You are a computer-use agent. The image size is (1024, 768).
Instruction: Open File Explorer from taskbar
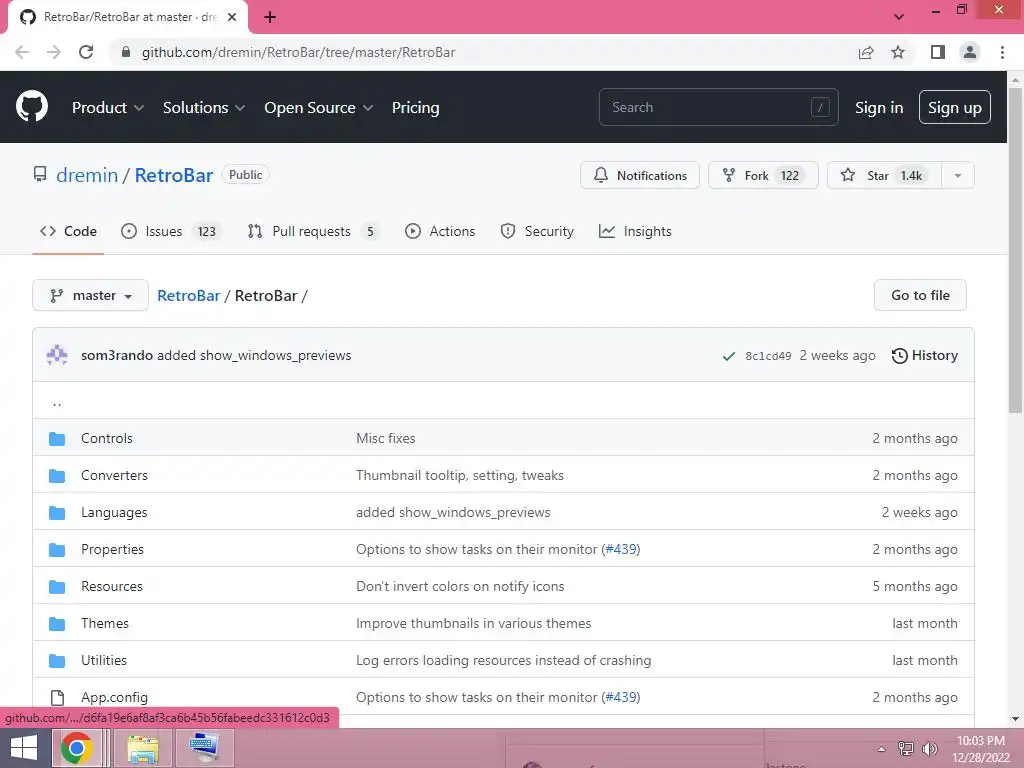tap(142, 748)
